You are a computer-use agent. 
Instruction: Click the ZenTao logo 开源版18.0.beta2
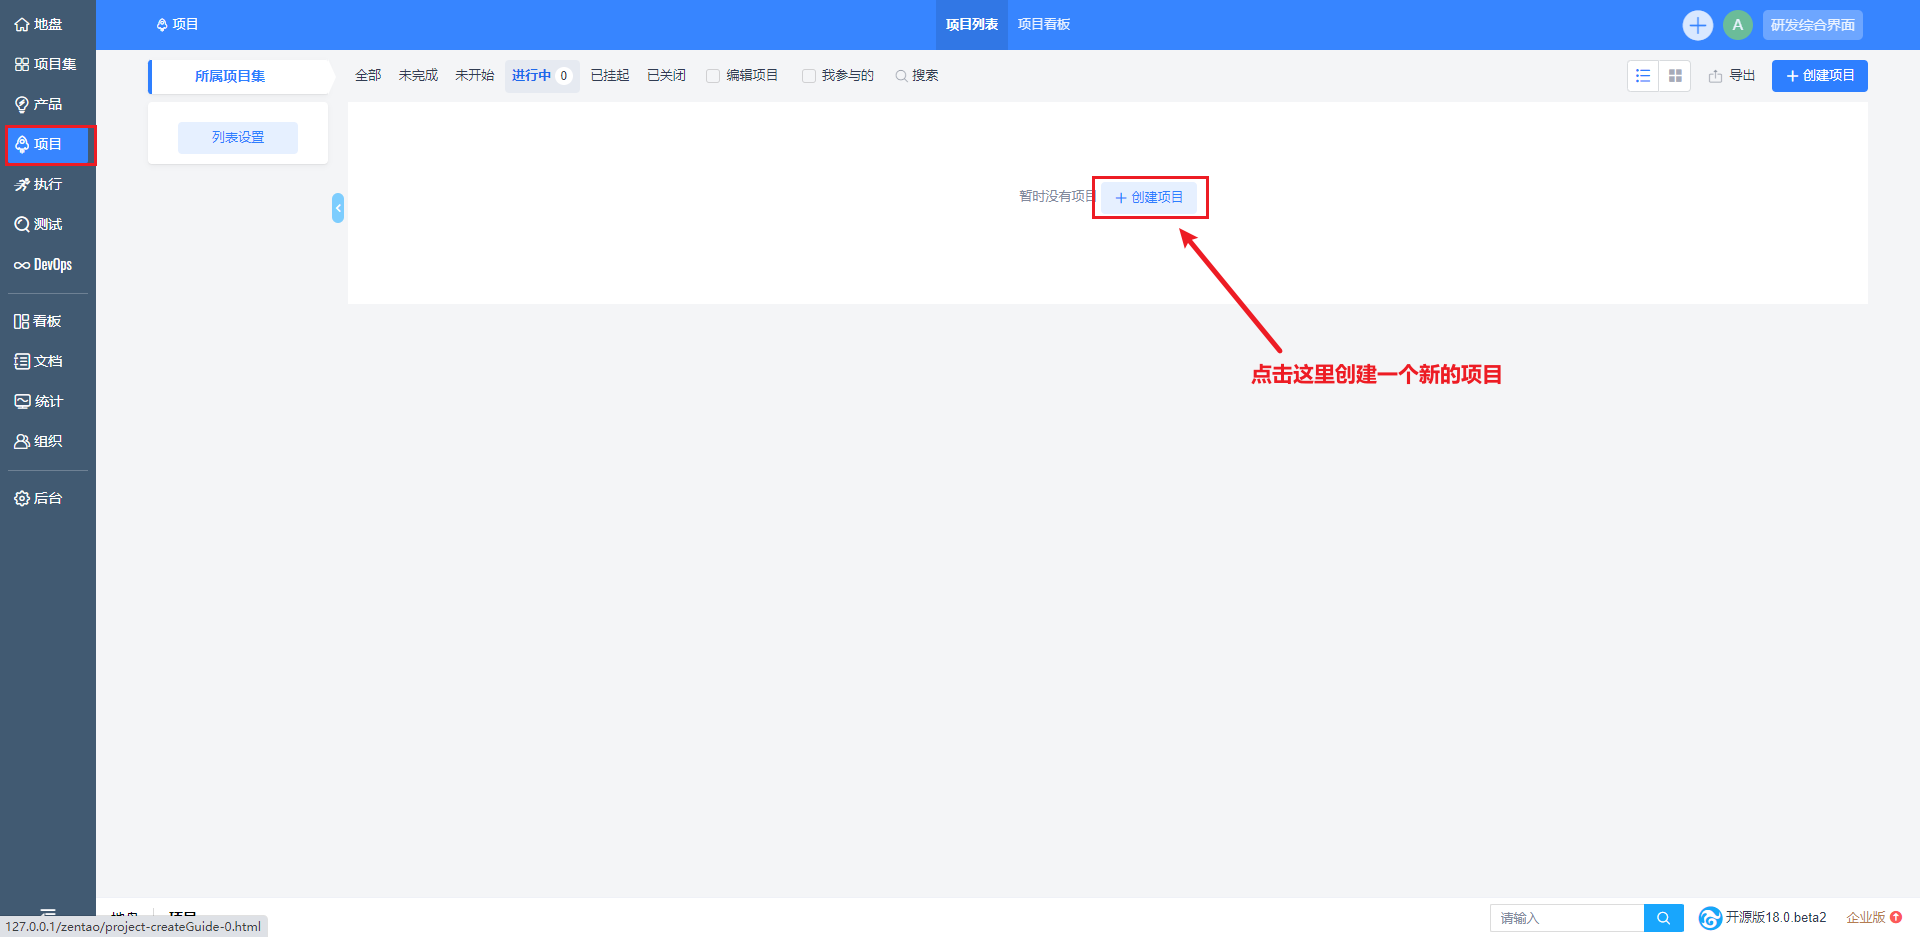pyautogui.click(x=1763, y=917)
